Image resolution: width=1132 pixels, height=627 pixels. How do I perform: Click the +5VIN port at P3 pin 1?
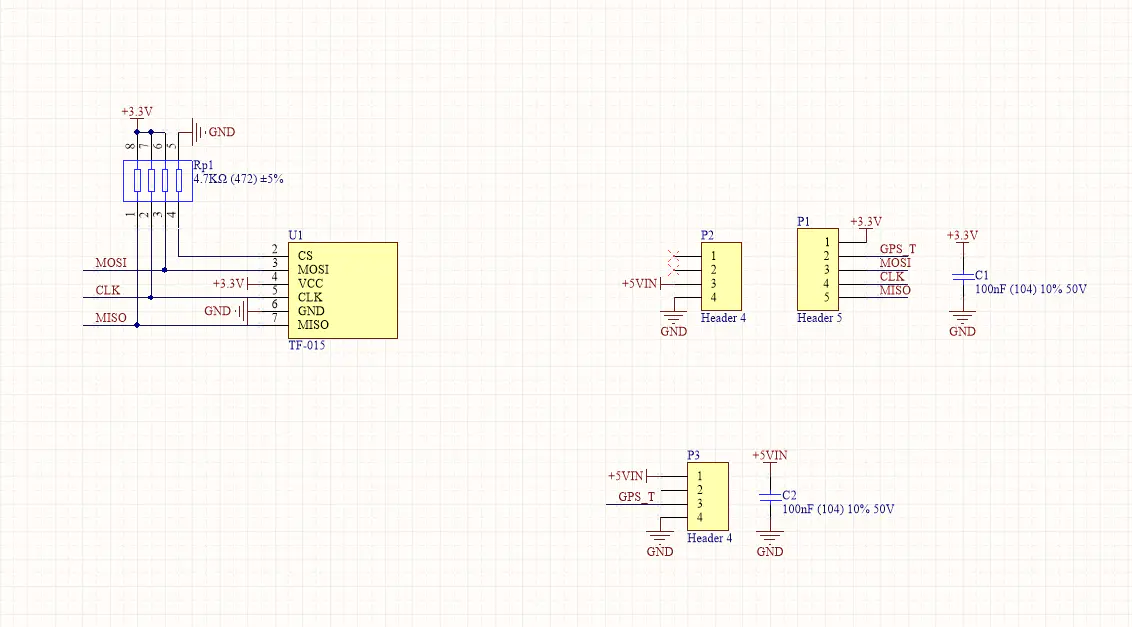point(628,476)
